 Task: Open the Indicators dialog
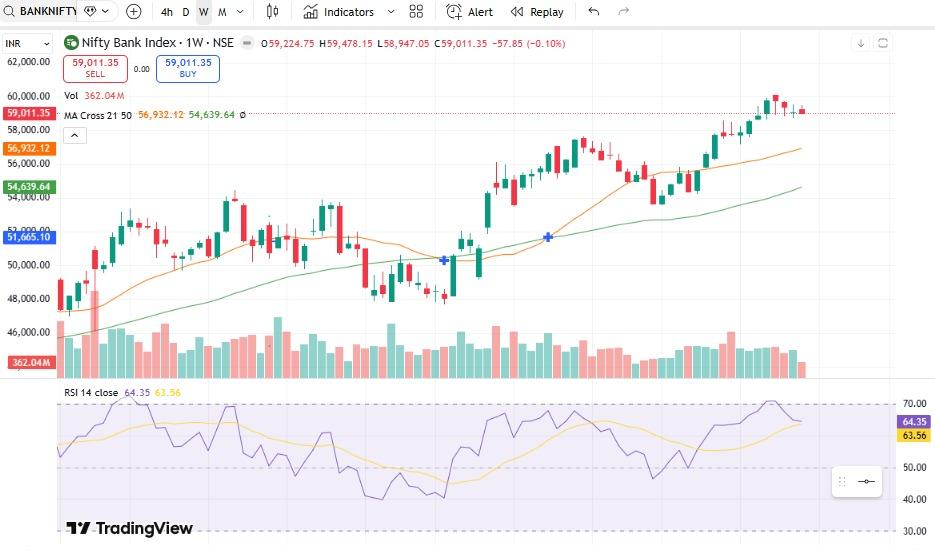click(x=339, y=11)
